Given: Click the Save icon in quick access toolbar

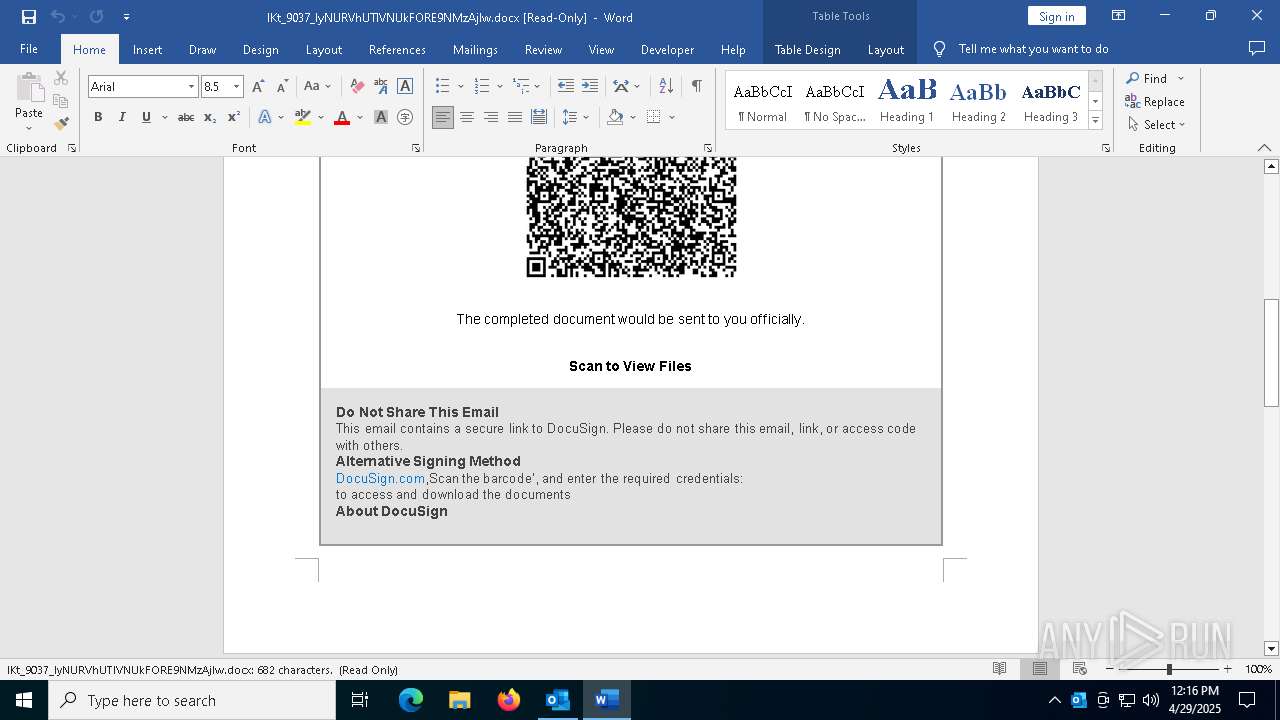Looking at the screenshot, I should click(x=28, y=17).
